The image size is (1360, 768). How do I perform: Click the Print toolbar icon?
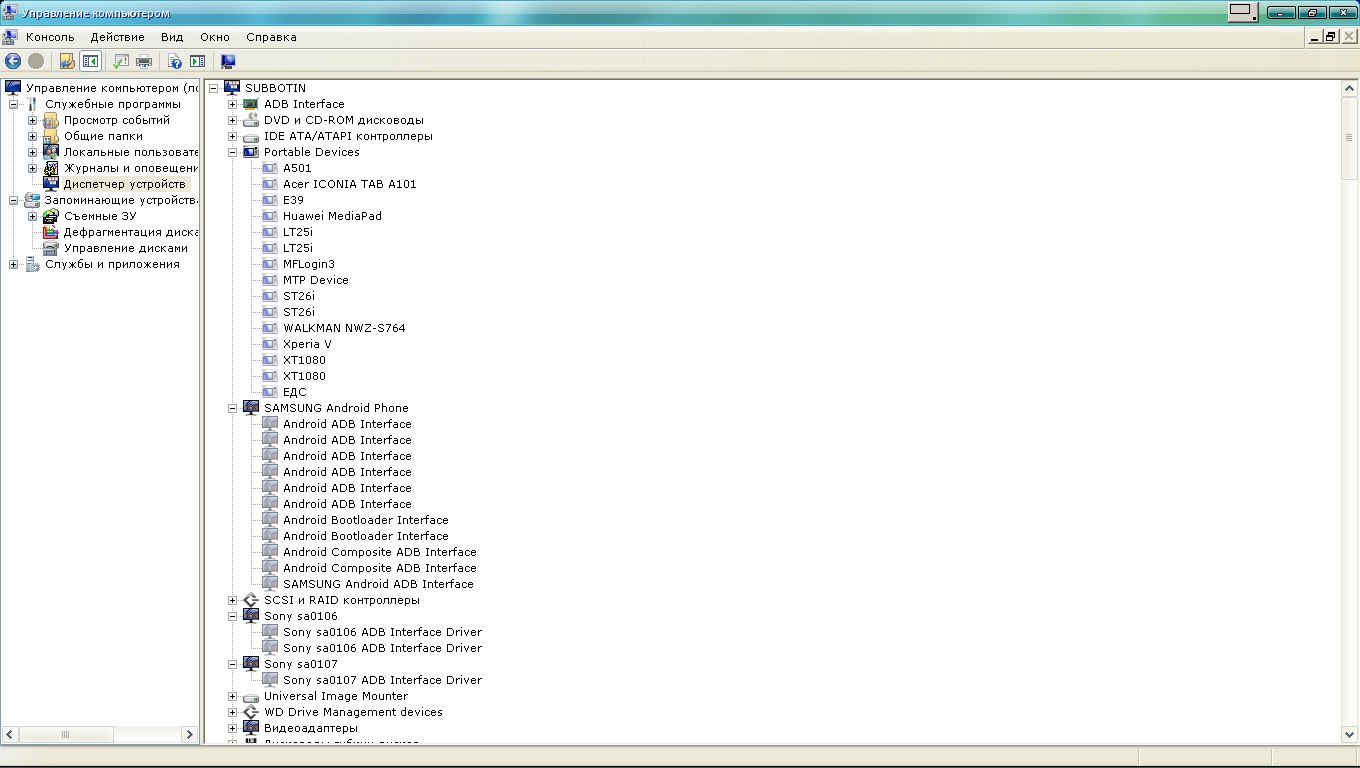point(144,61)
